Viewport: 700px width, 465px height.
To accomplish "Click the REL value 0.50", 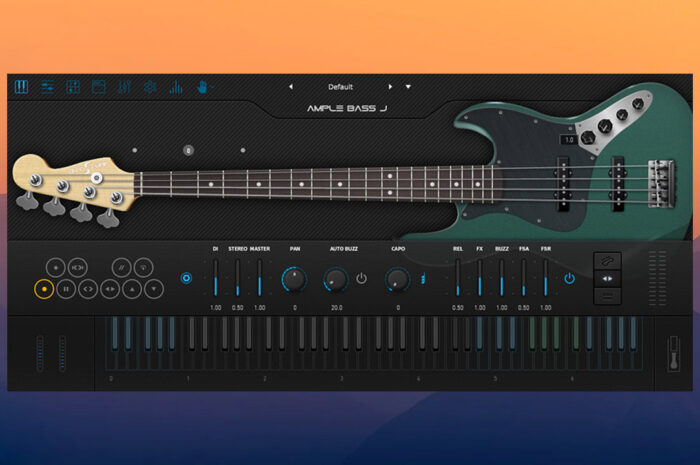I will pos(458,307).
